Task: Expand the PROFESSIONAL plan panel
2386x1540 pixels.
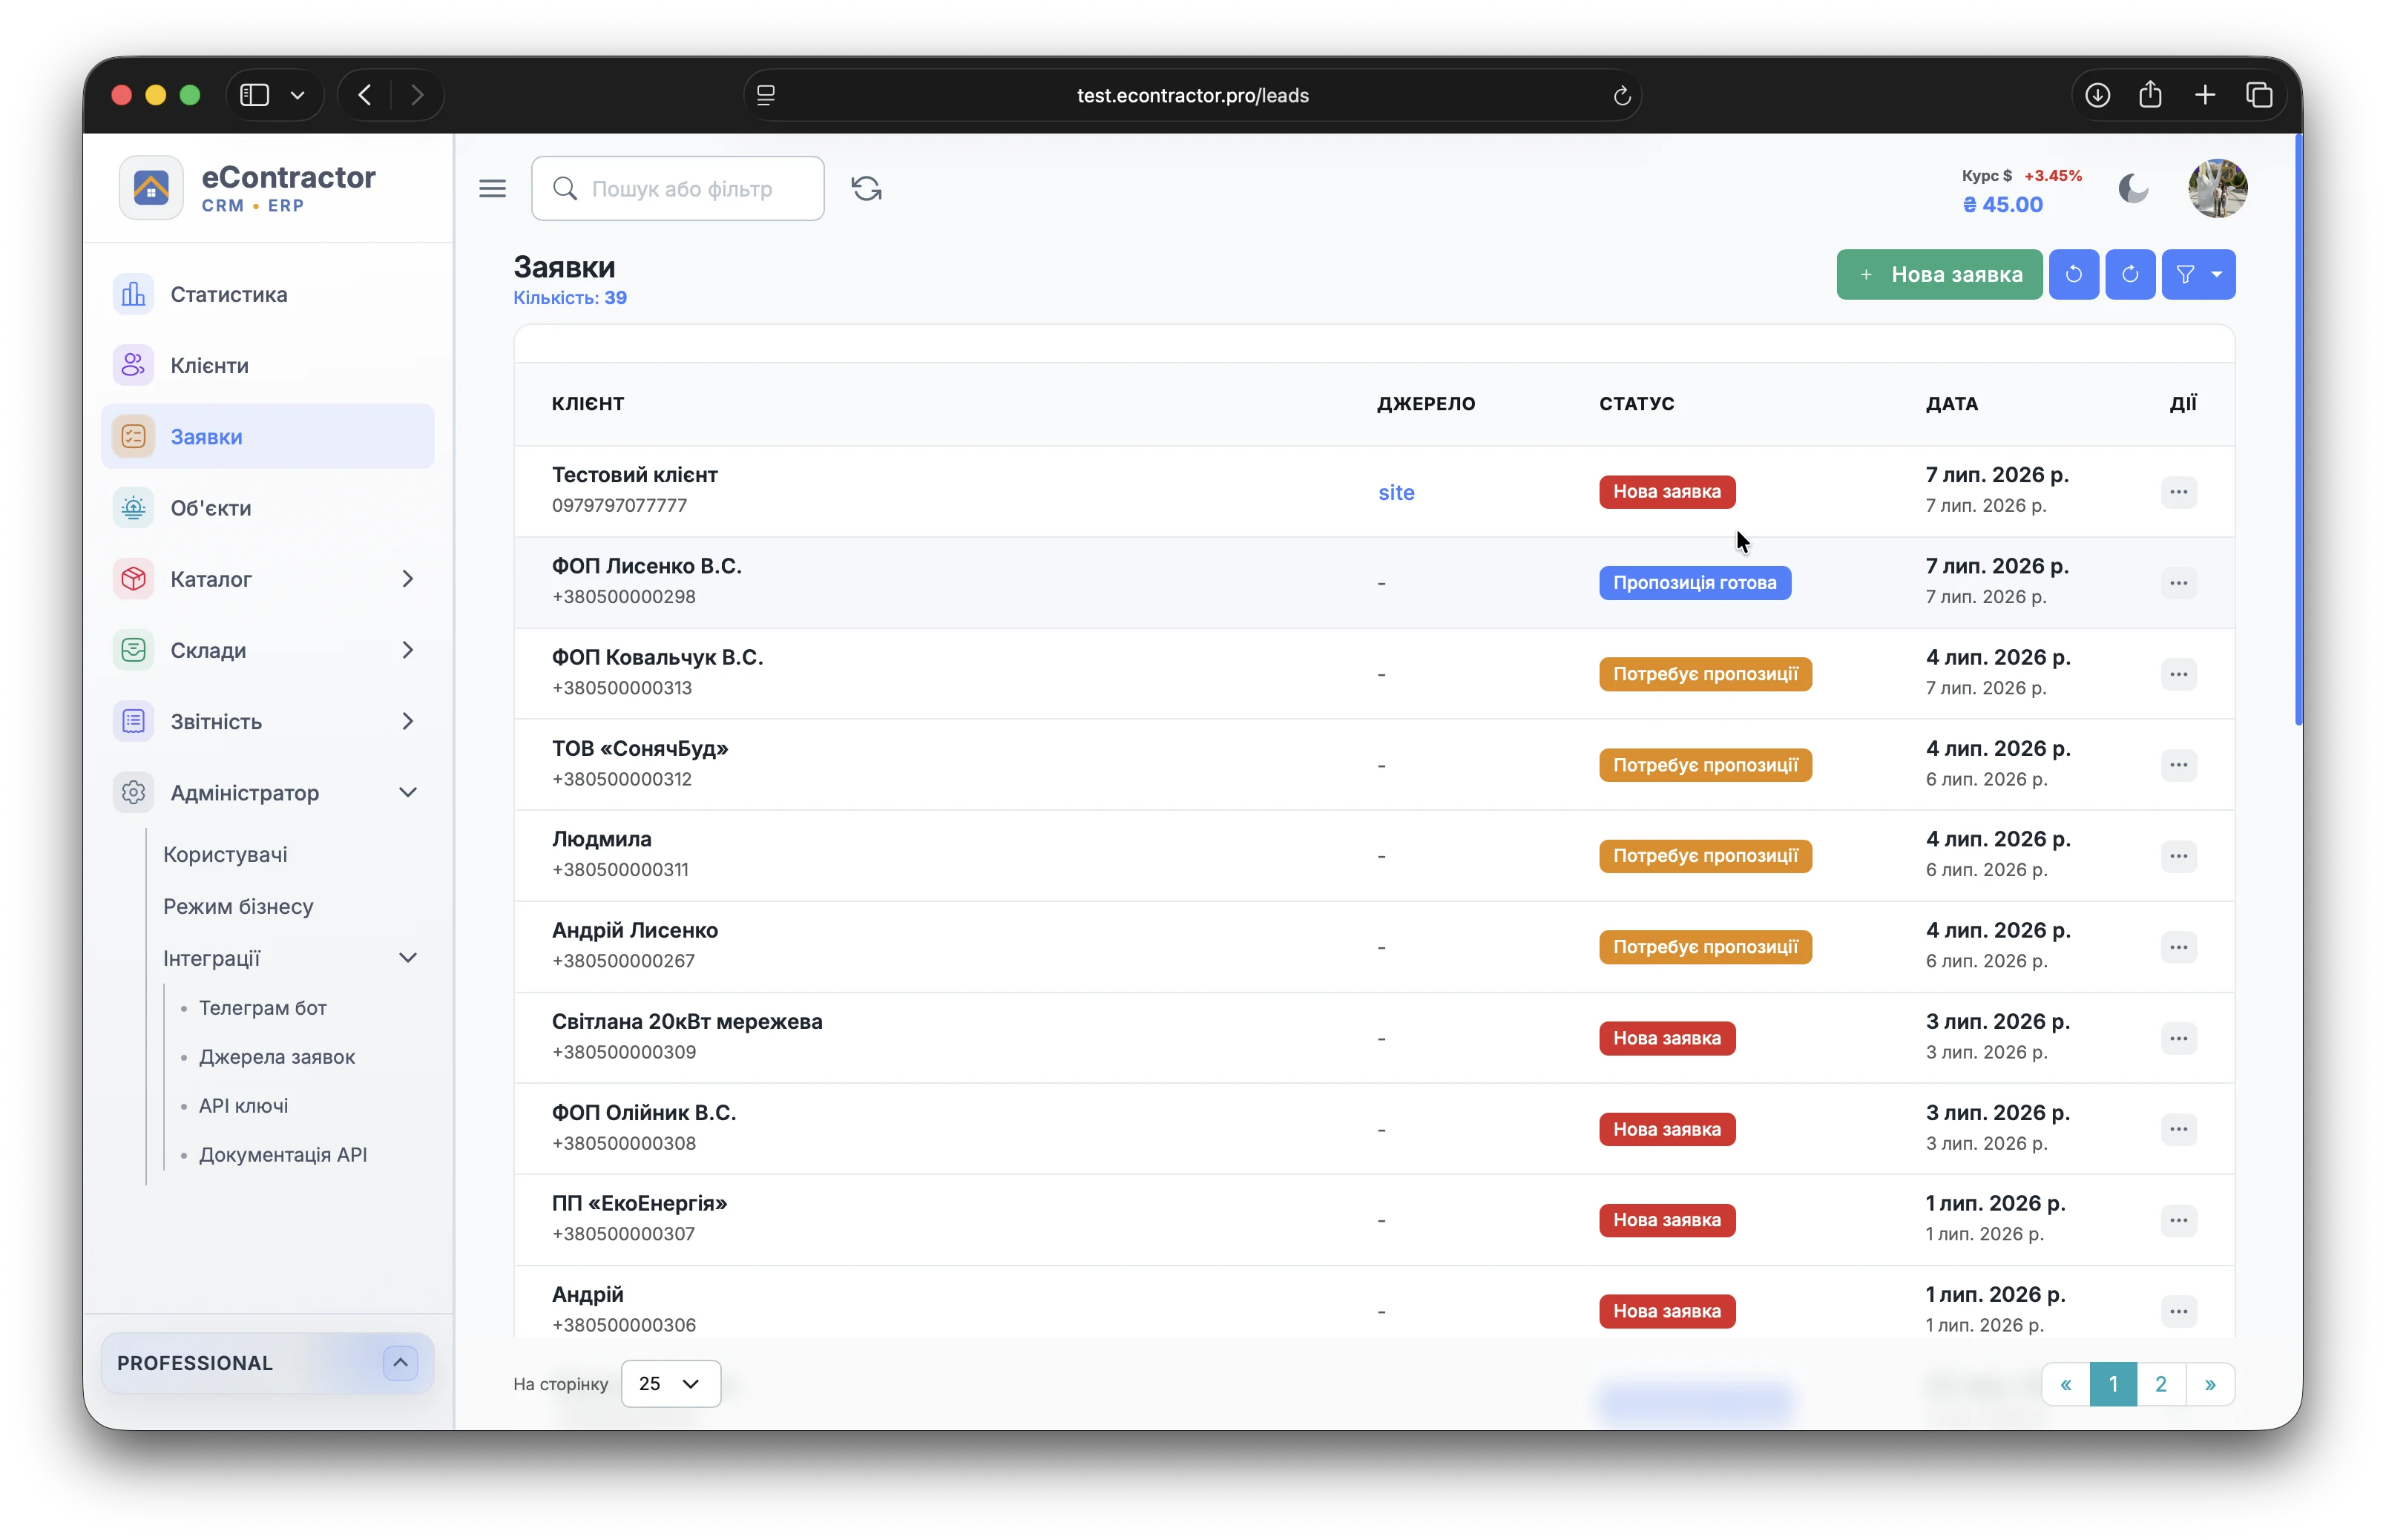Action: tap(400, 1362)
